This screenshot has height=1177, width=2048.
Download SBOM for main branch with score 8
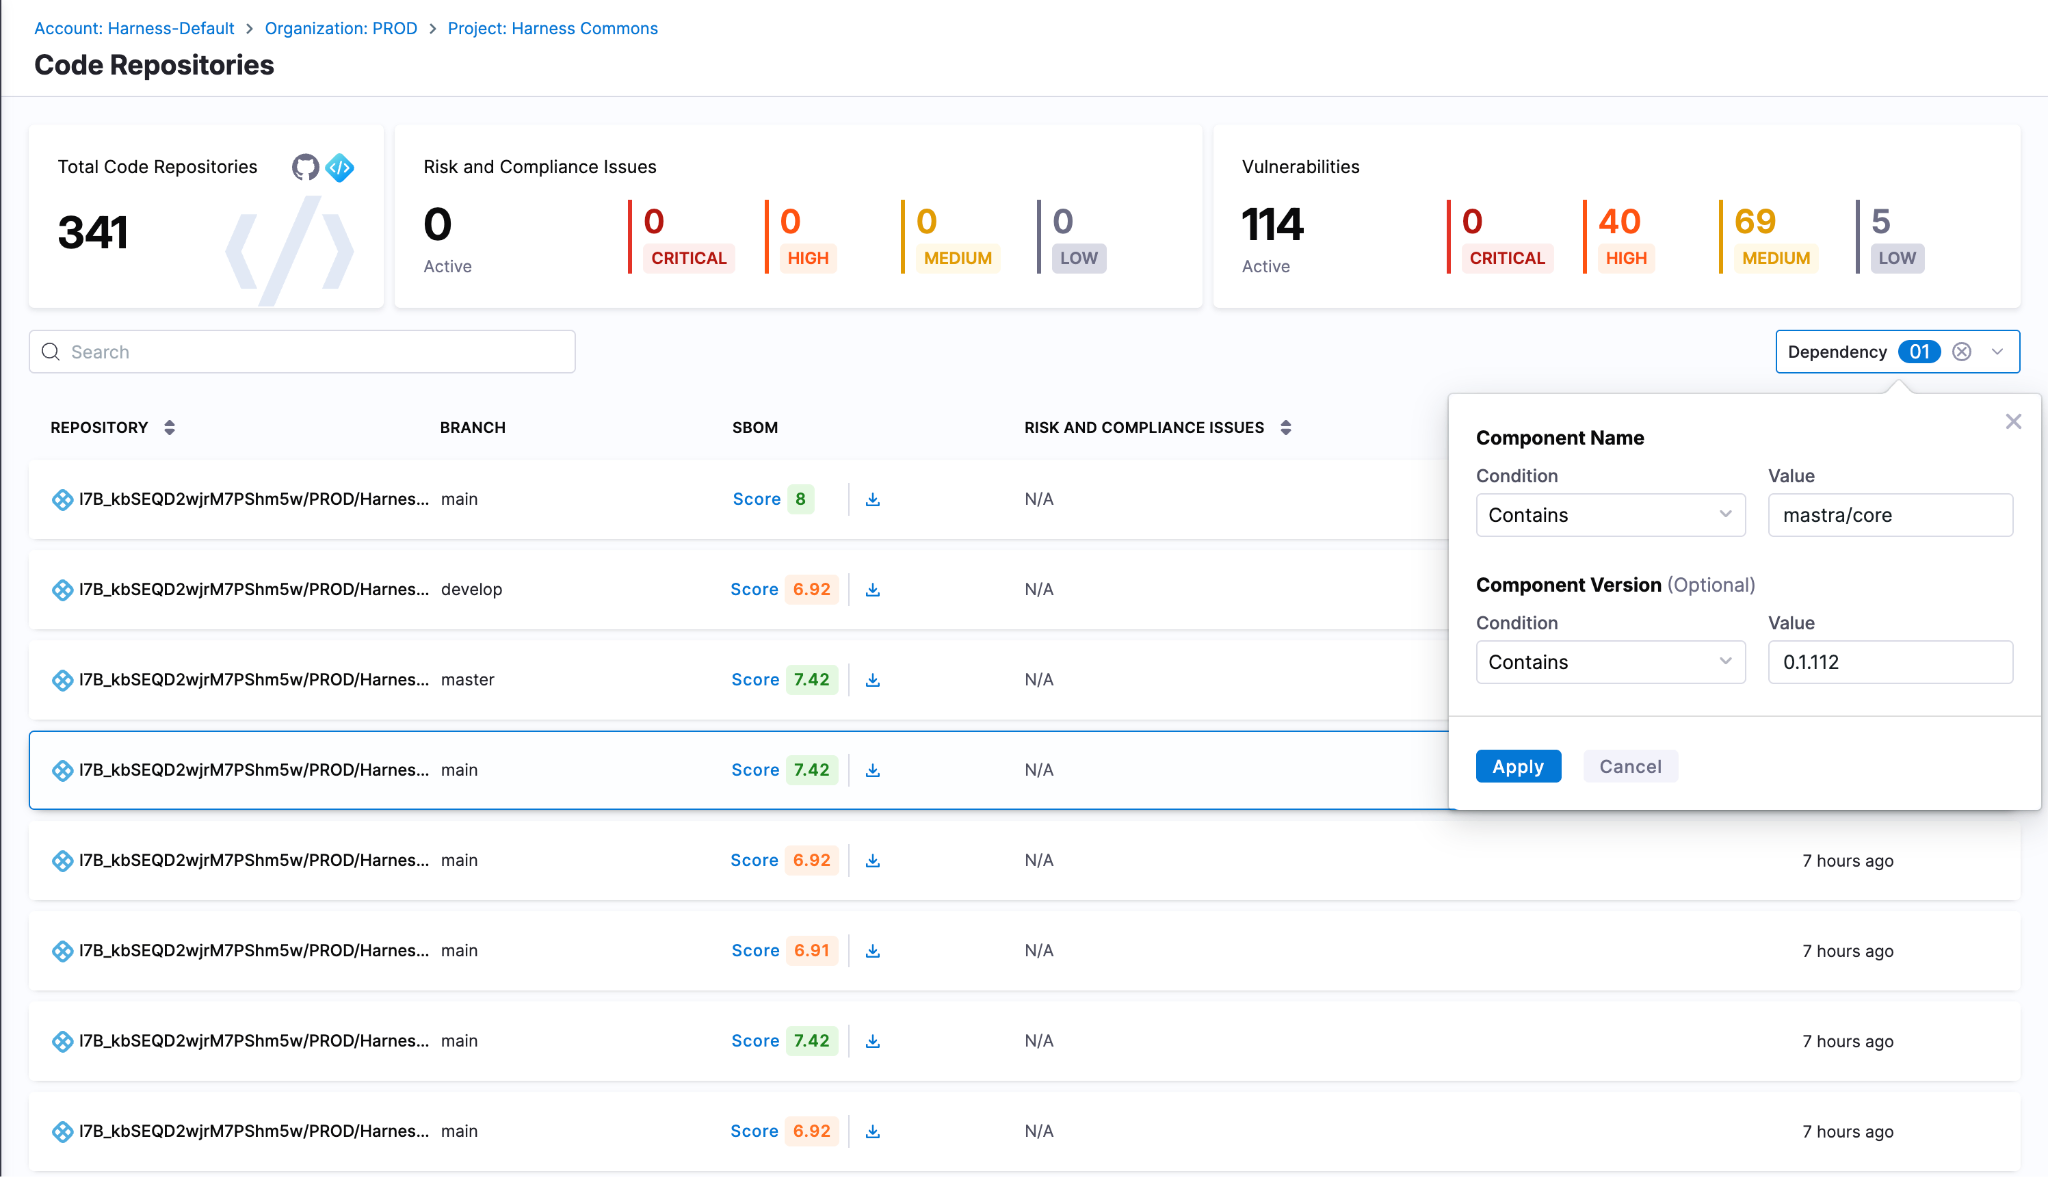[873, 499]
